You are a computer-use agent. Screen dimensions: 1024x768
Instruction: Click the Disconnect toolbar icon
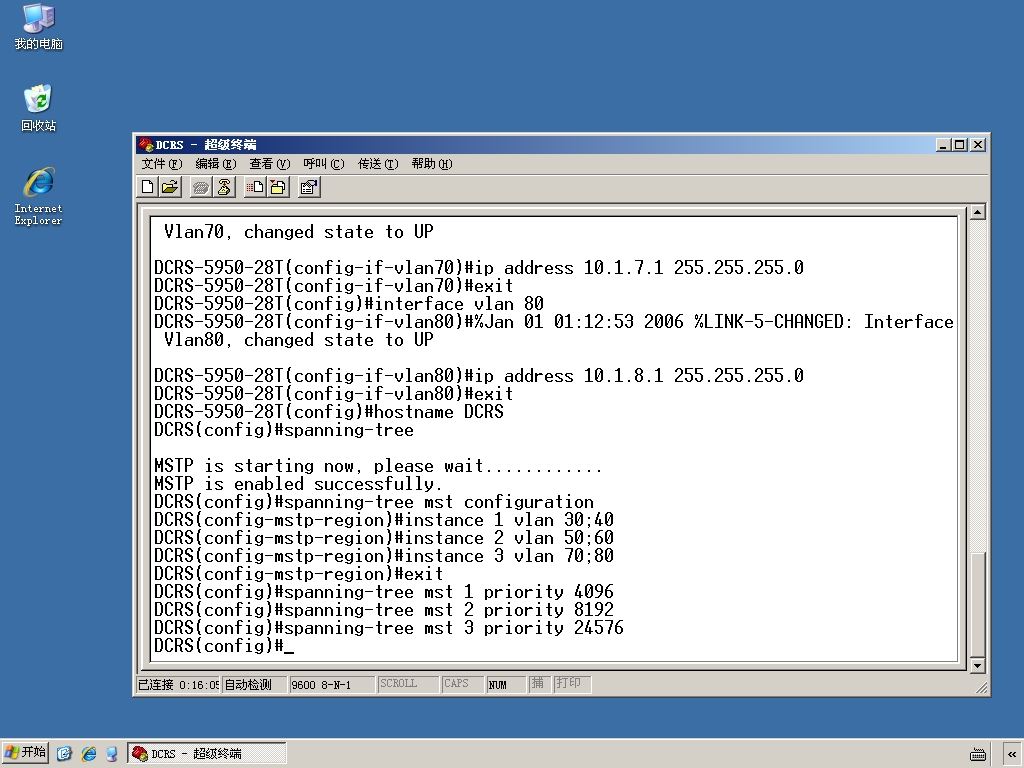(x=224, y=187)
